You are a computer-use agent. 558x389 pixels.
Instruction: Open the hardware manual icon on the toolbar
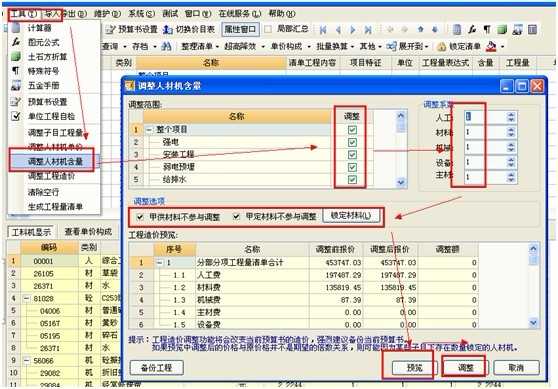[x=517, y=30]
